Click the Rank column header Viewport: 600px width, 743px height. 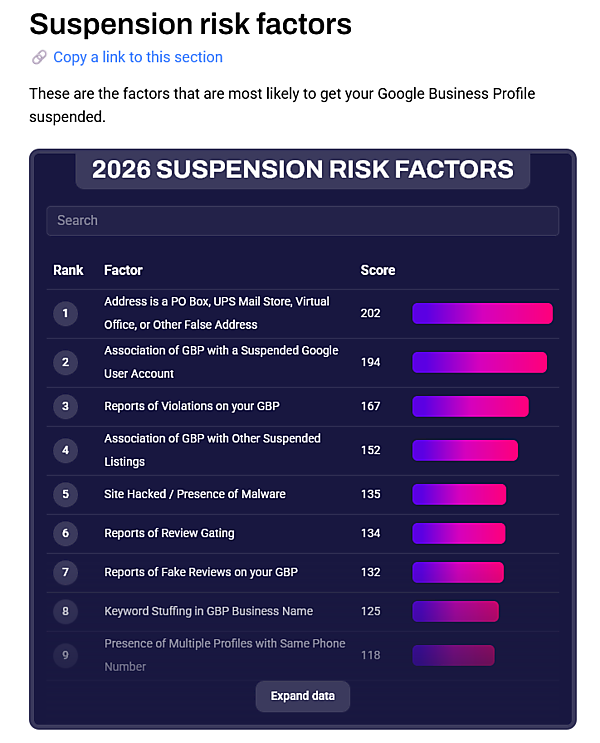(x=68, y=270)
